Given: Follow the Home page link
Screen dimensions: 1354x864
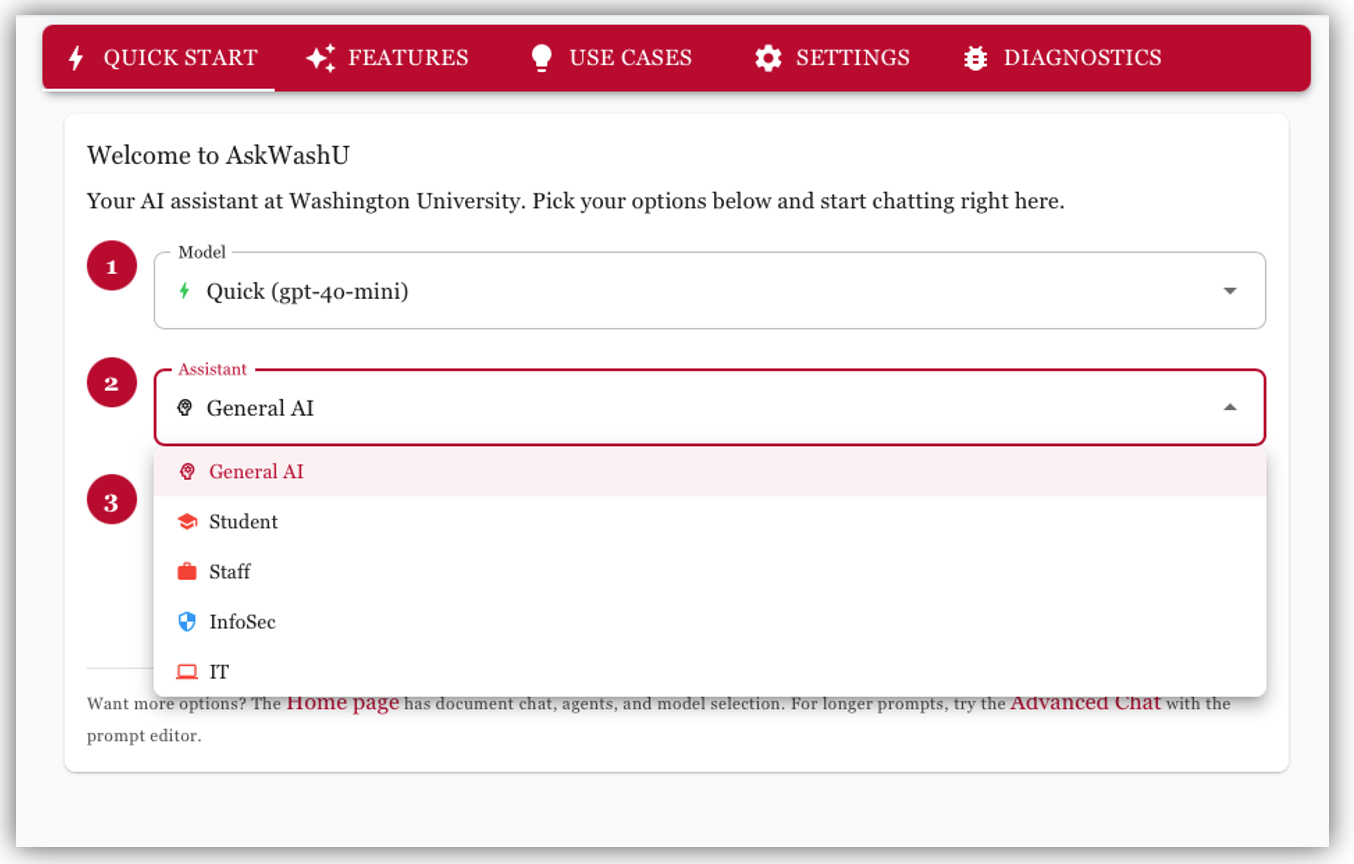Looking at the screenshot, I should 342,703.
